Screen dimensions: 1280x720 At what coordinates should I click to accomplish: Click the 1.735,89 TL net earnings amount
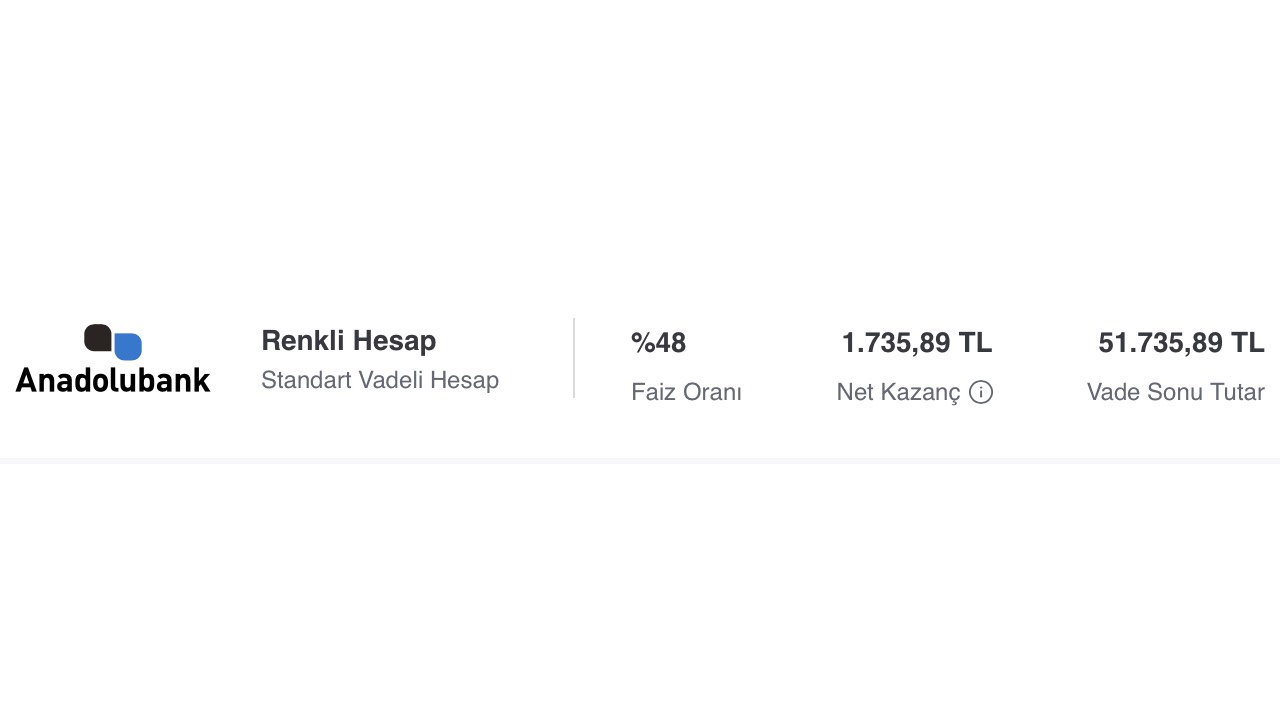point(916,343)
